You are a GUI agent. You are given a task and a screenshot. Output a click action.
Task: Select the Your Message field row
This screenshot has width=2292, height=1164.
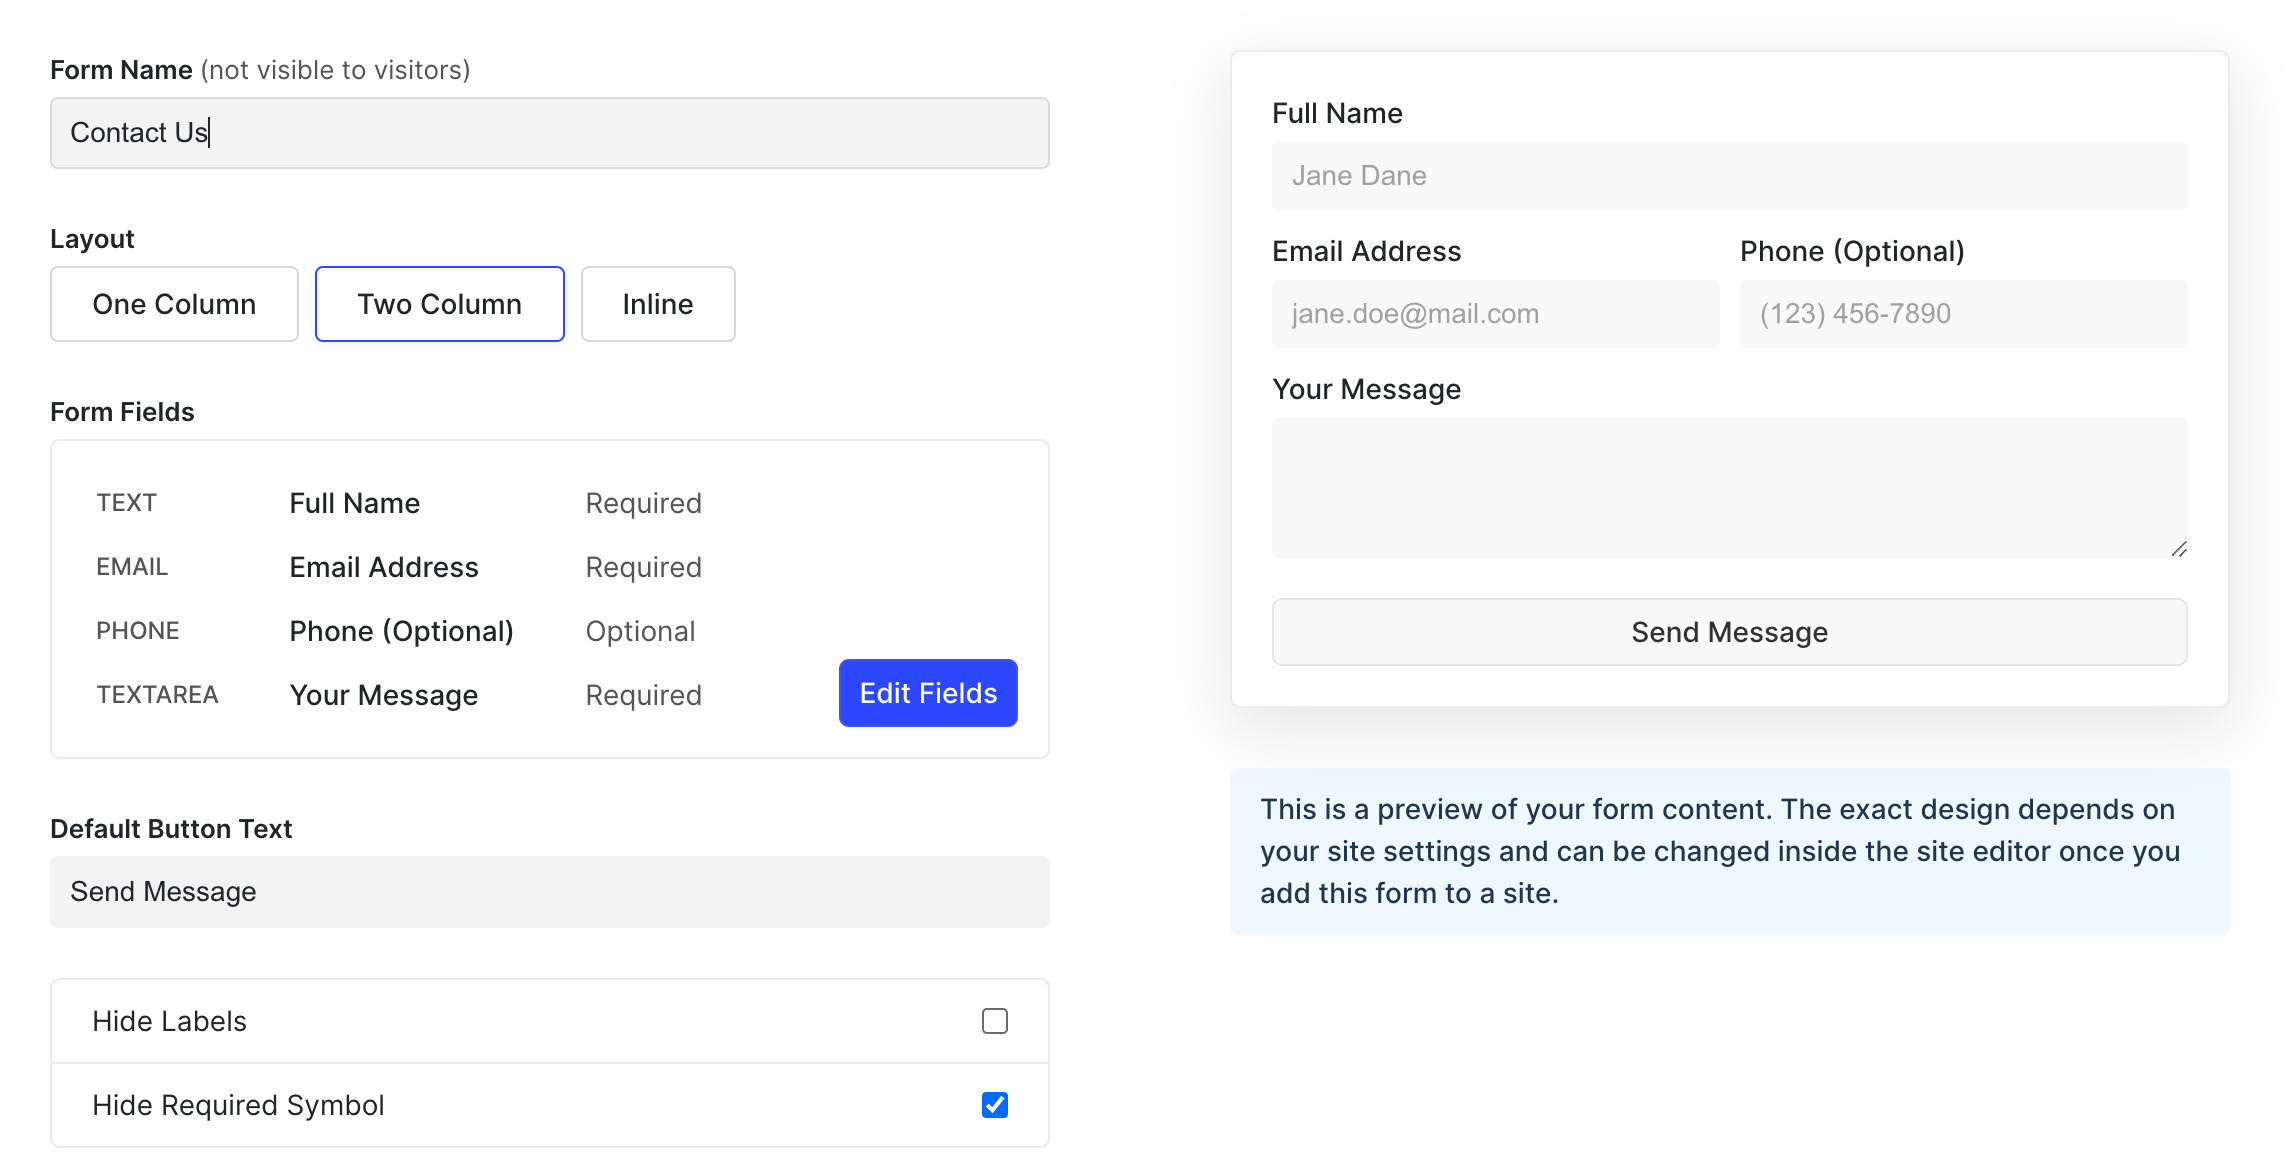coord(383,695)
